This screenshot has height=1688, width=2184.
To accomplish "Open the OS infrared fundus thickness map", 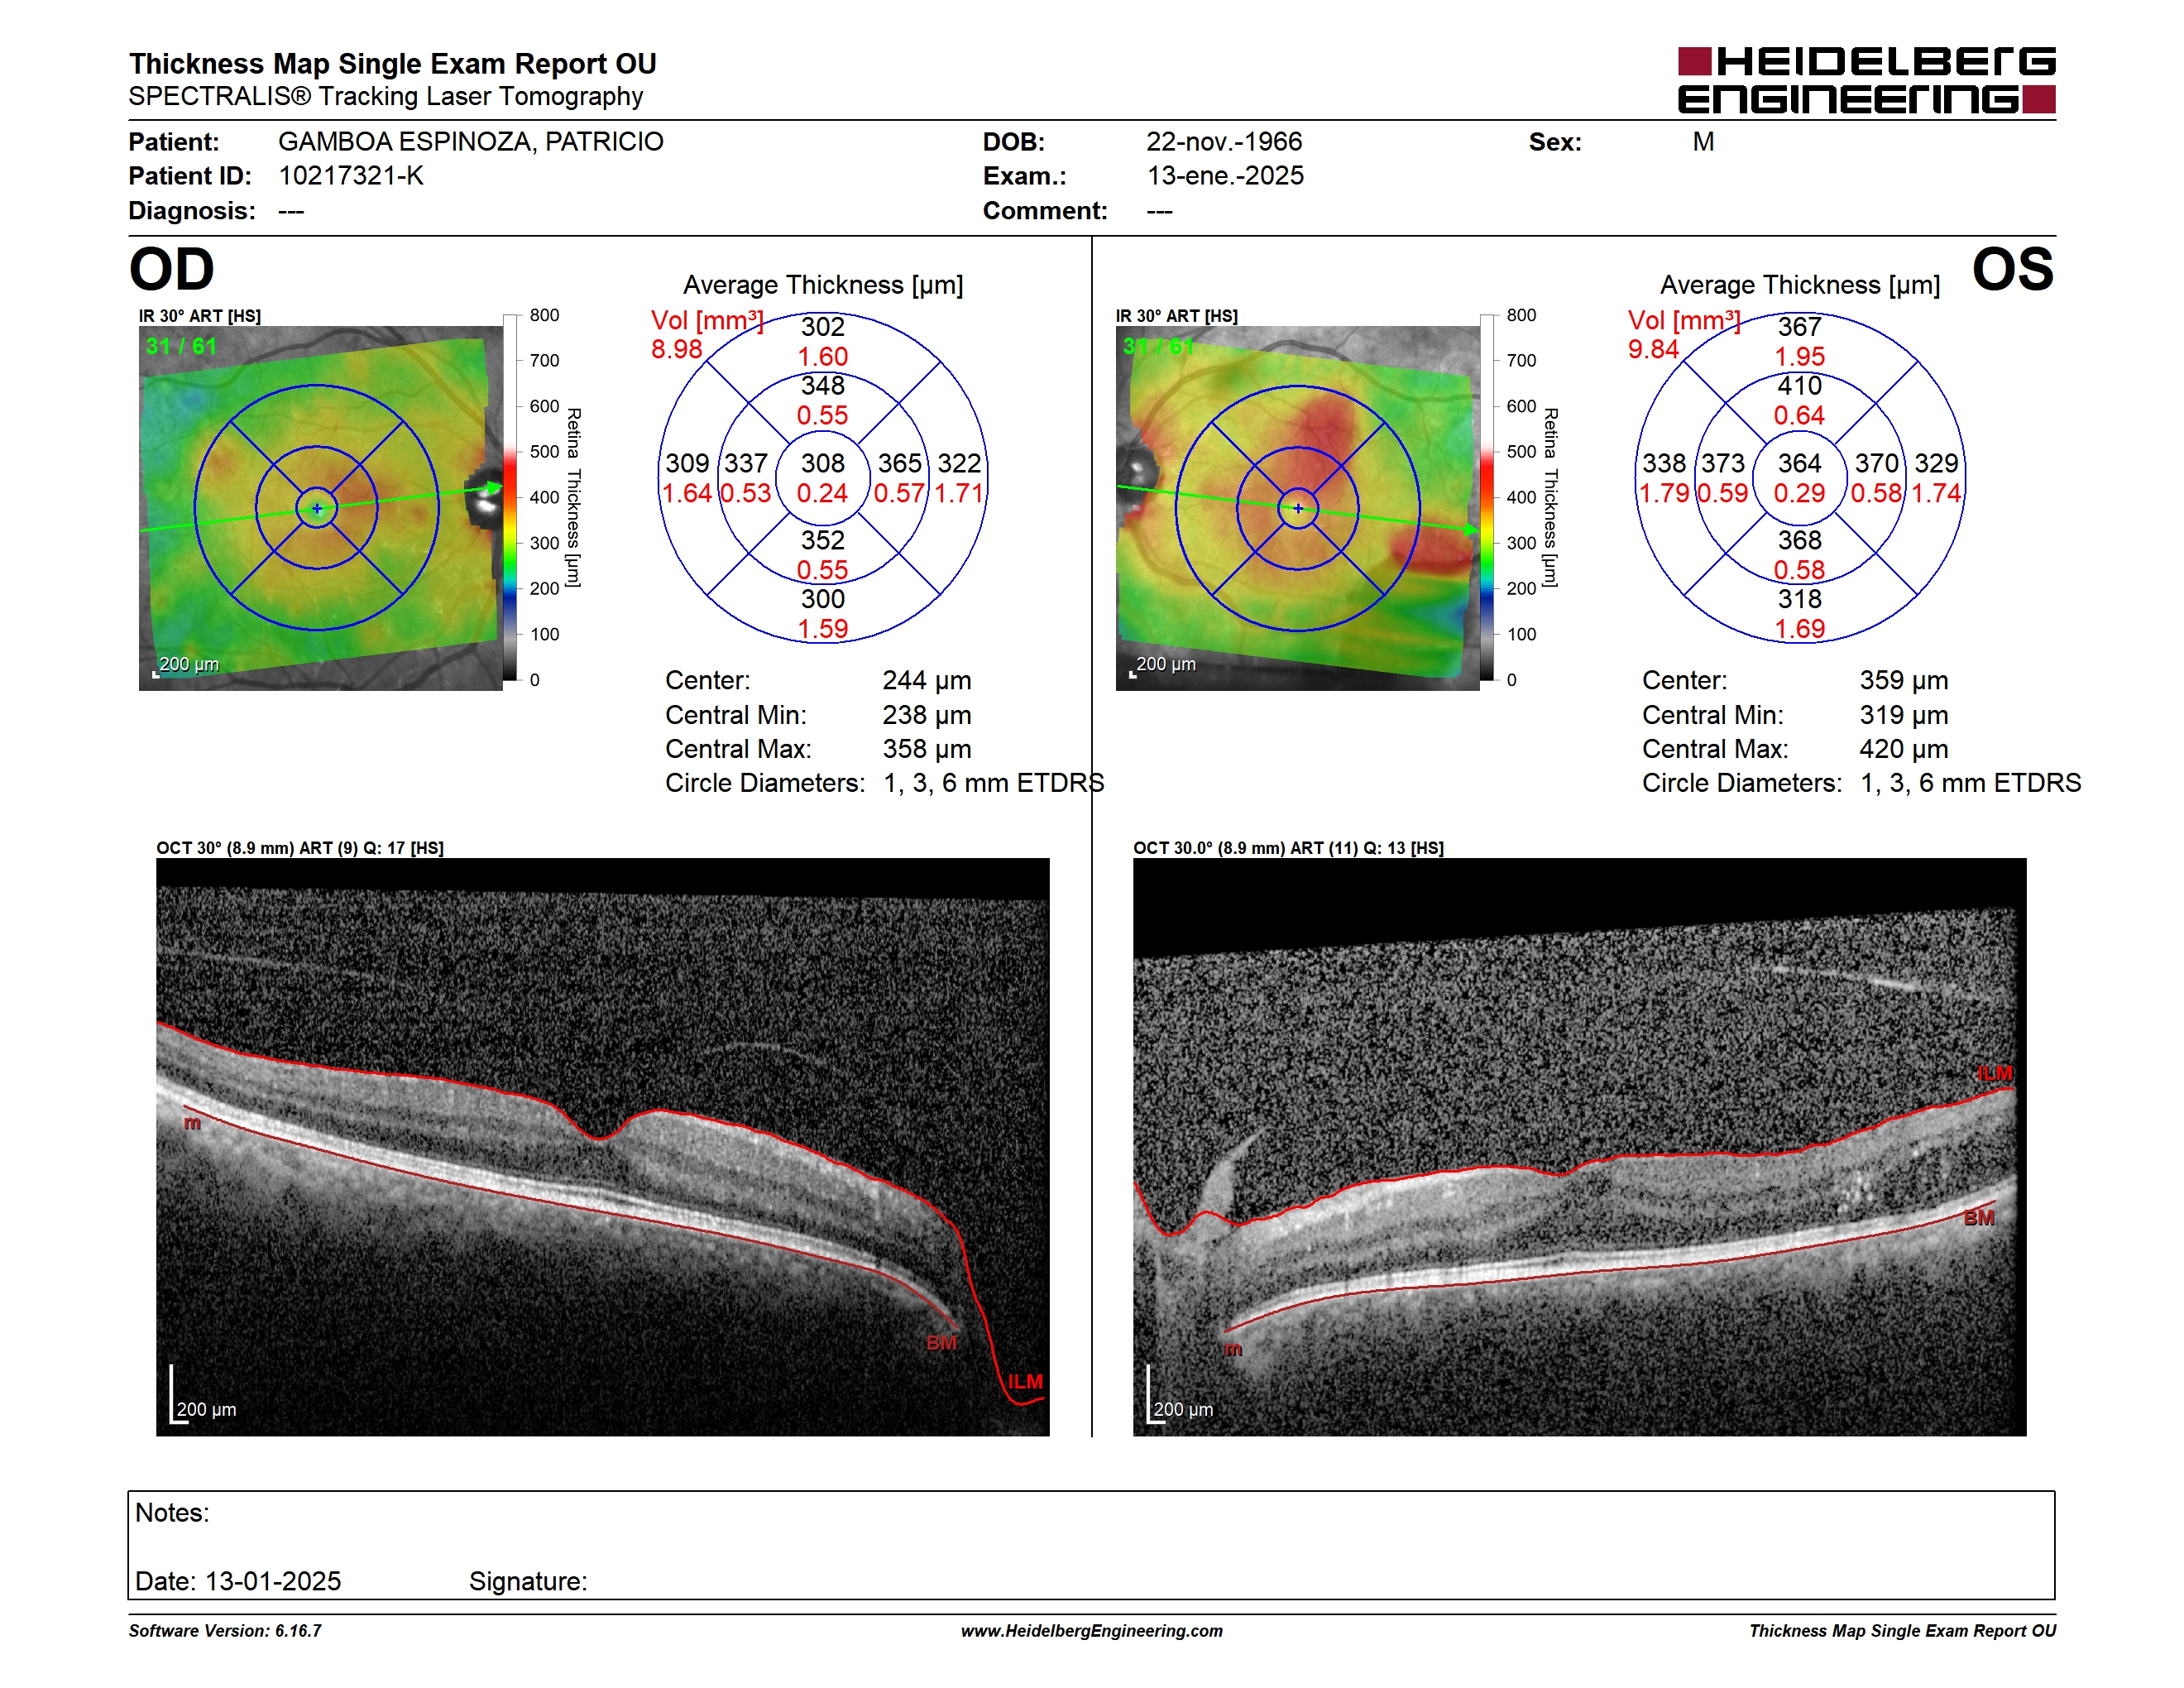I will click(1297, 508).
